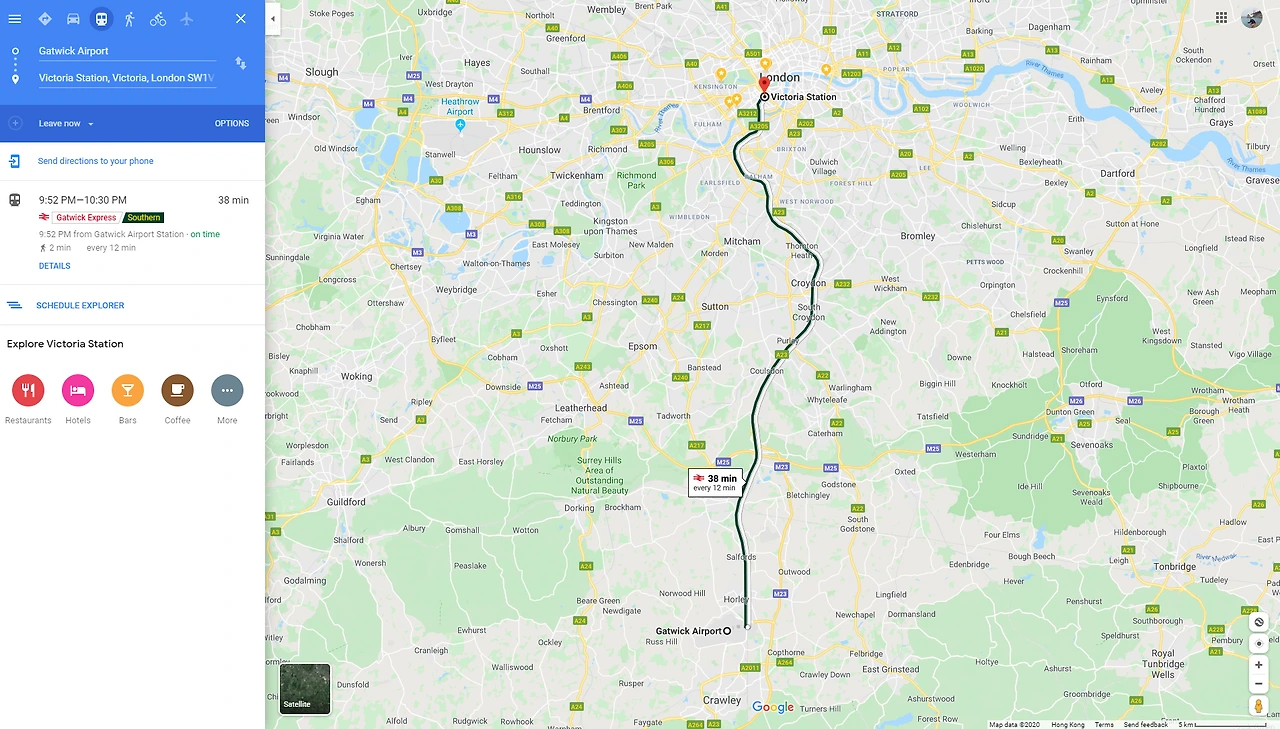The height and width of the screenshot is (729, 1280).
Task: Expand the Leave now dropdown
Action: click(66, 124)
